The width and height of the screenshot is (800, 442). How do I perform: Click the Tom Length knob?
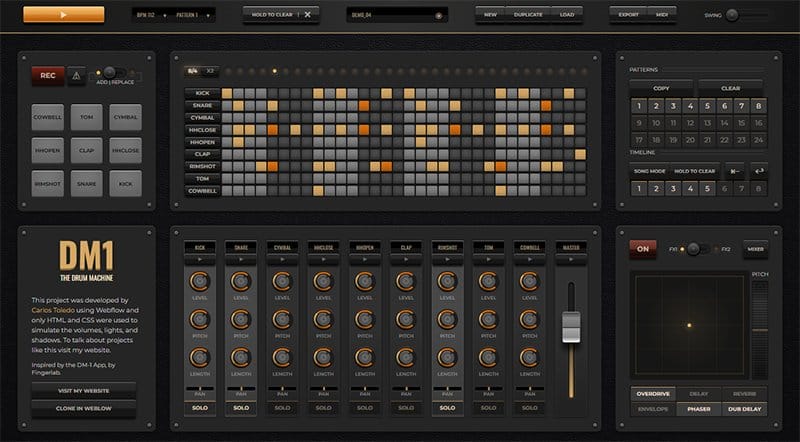pyautogui.click(x=488, y=358)
